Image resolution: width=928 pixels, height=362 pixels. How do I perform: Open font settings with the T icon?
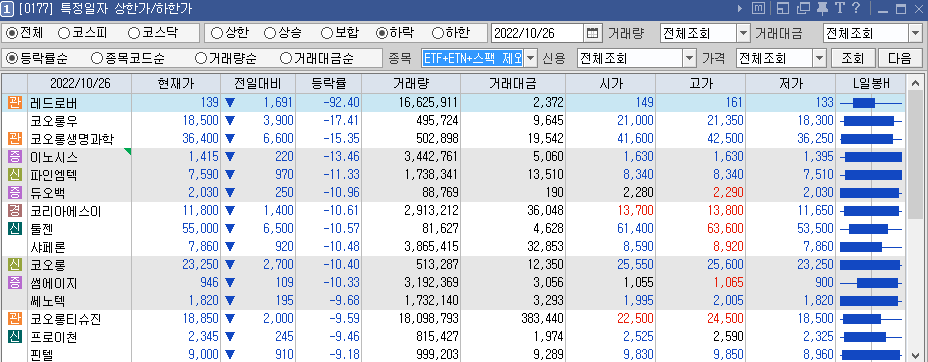pyautogui.click(x=840, y=8)
